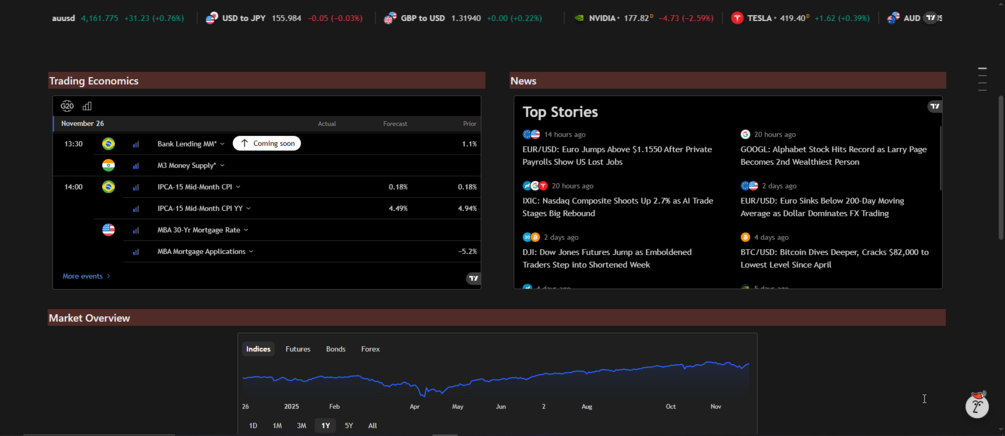Click importance bars icon for MBA Mortgage Applications

[x=136, y=252]
